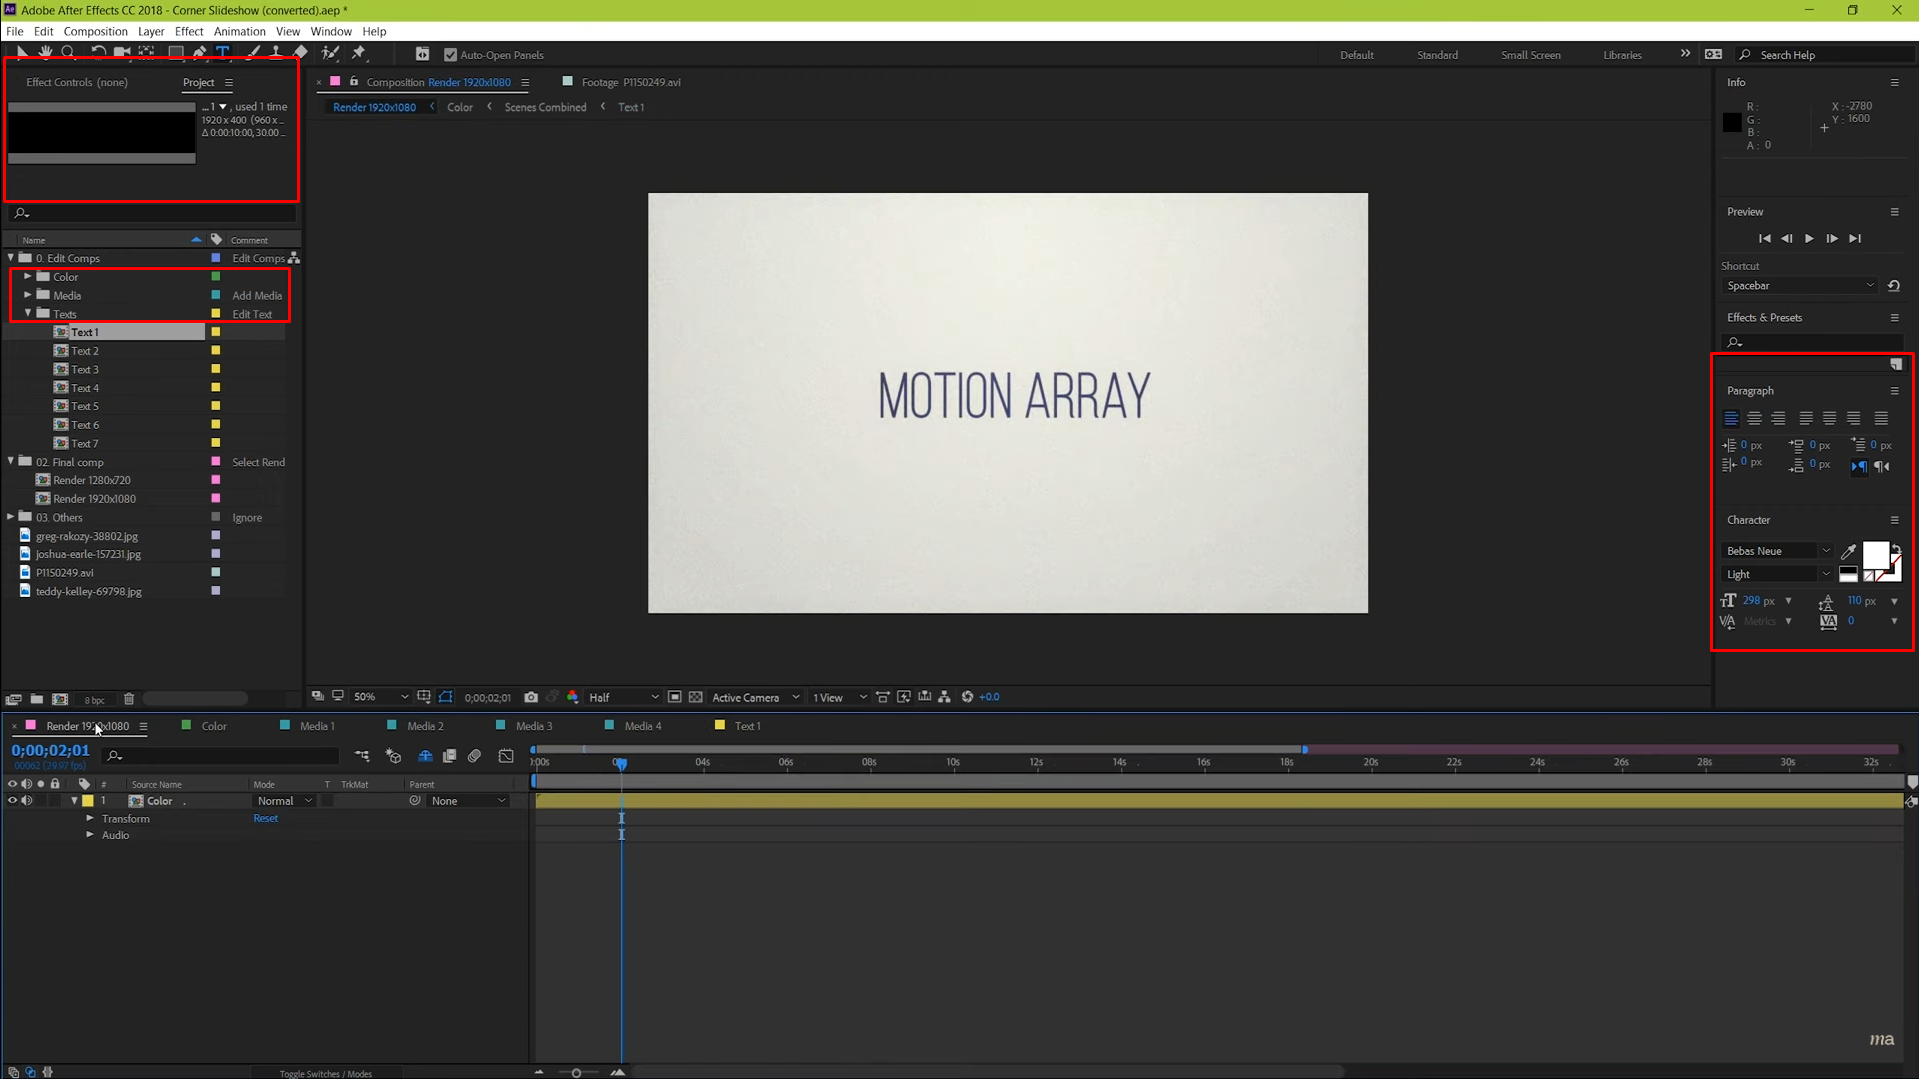Show channel and color management settings
Screen dimensions: 1919x1079
click(x=572, y=697)
